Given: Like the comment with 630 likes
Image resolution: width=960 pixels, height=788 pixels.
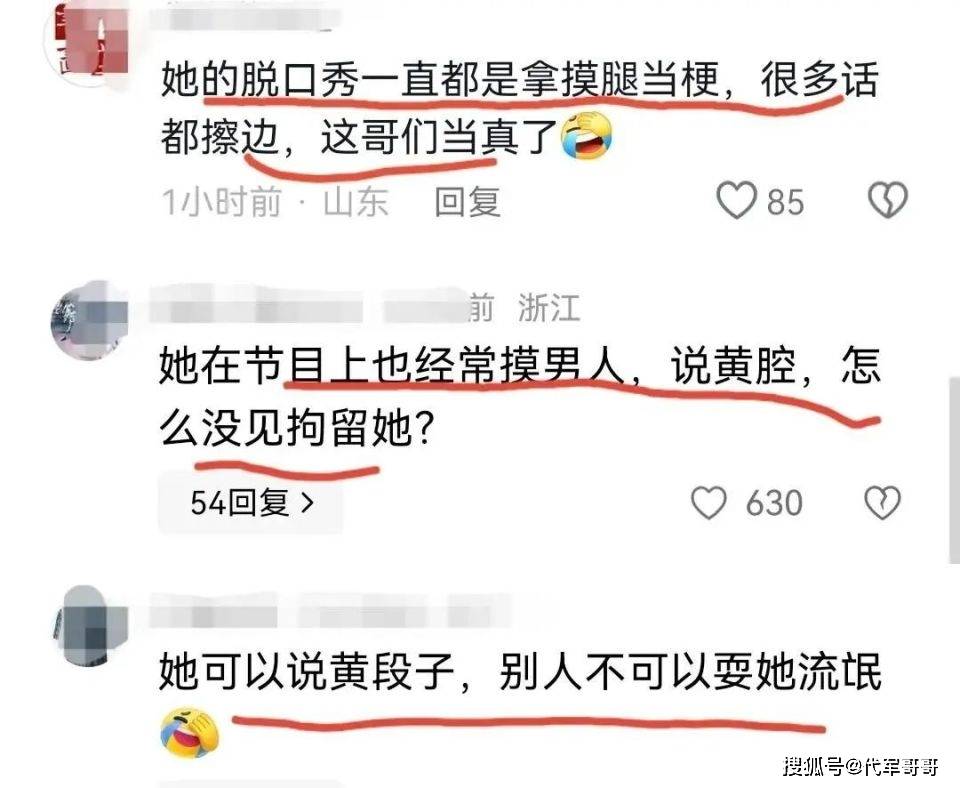Looking at the screenshot, I should click(709, 503).
